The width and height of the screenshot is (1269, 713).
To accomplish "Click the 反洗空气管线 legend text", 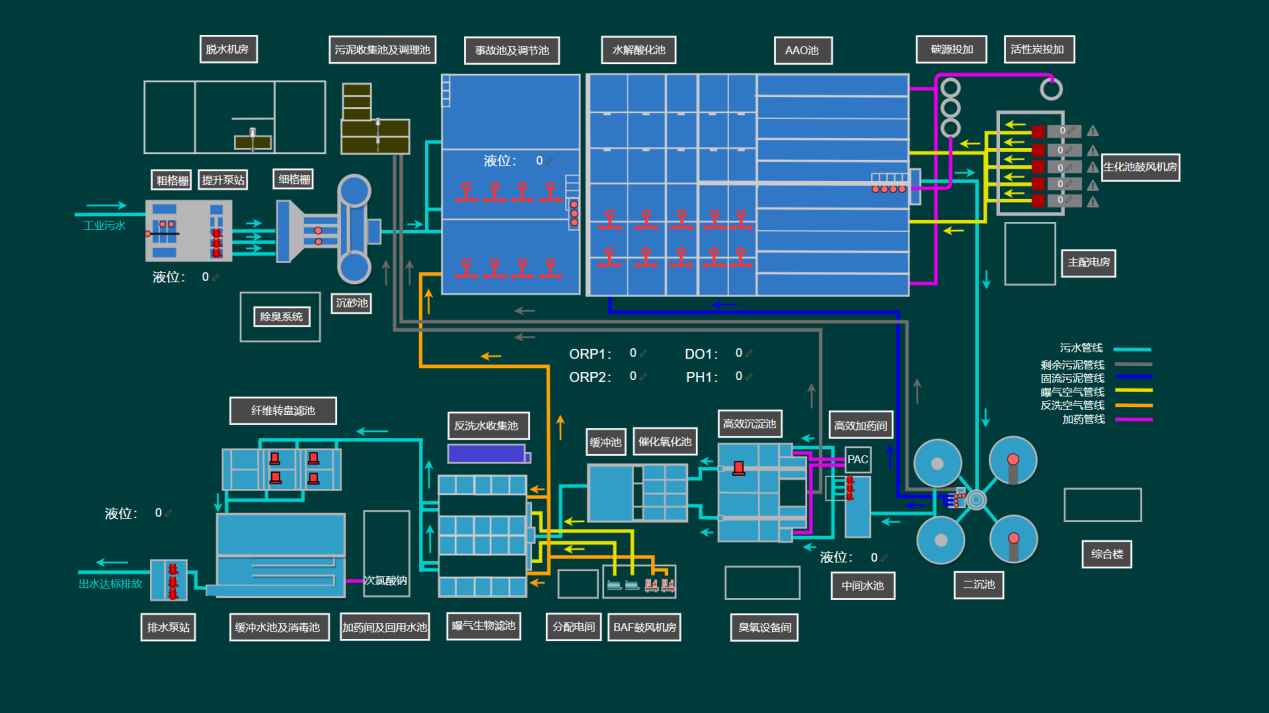I will coord(1072,405).
